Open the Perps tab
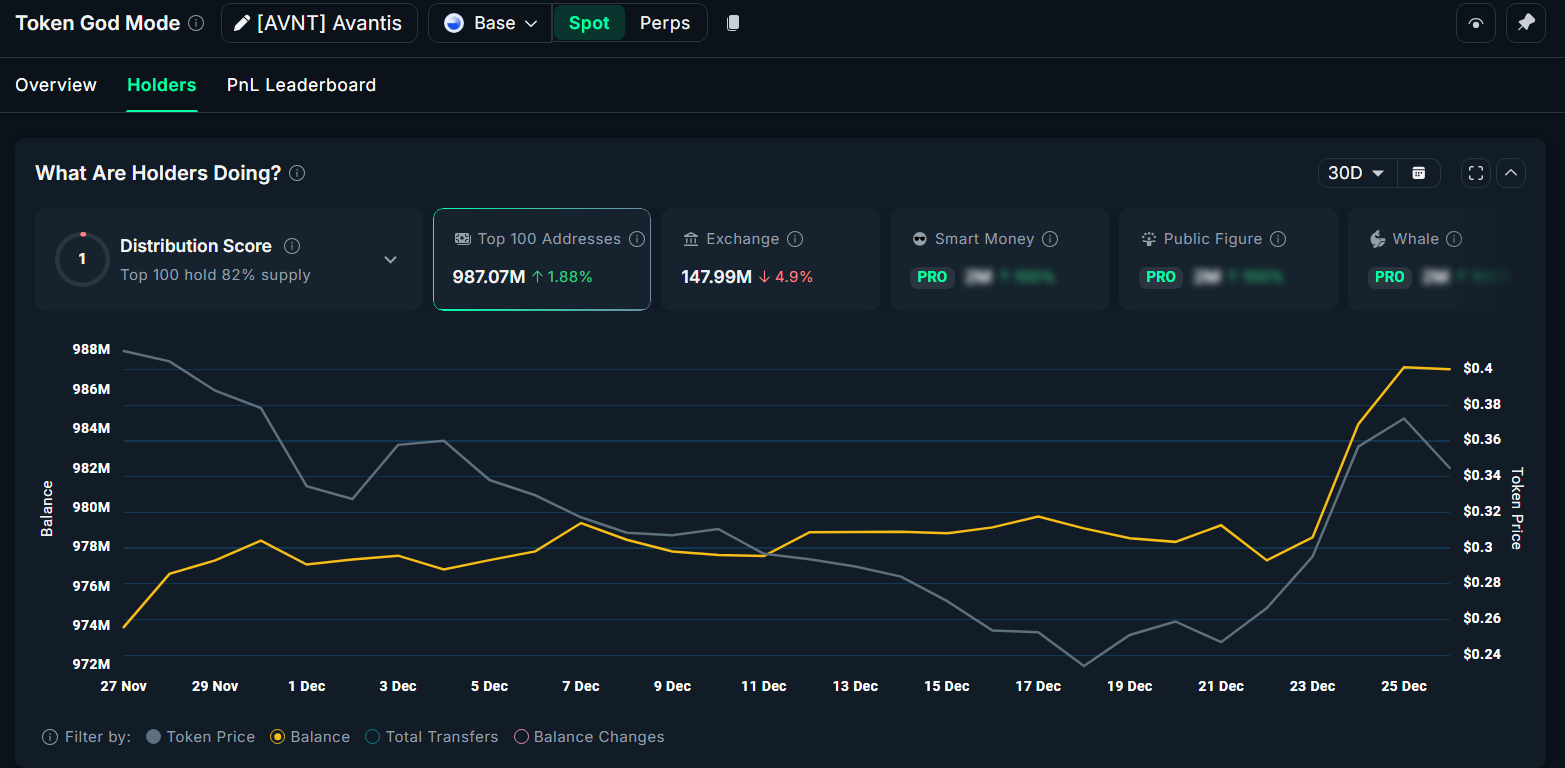Screen dimensions: 1565x768 [x=664, y=22]
